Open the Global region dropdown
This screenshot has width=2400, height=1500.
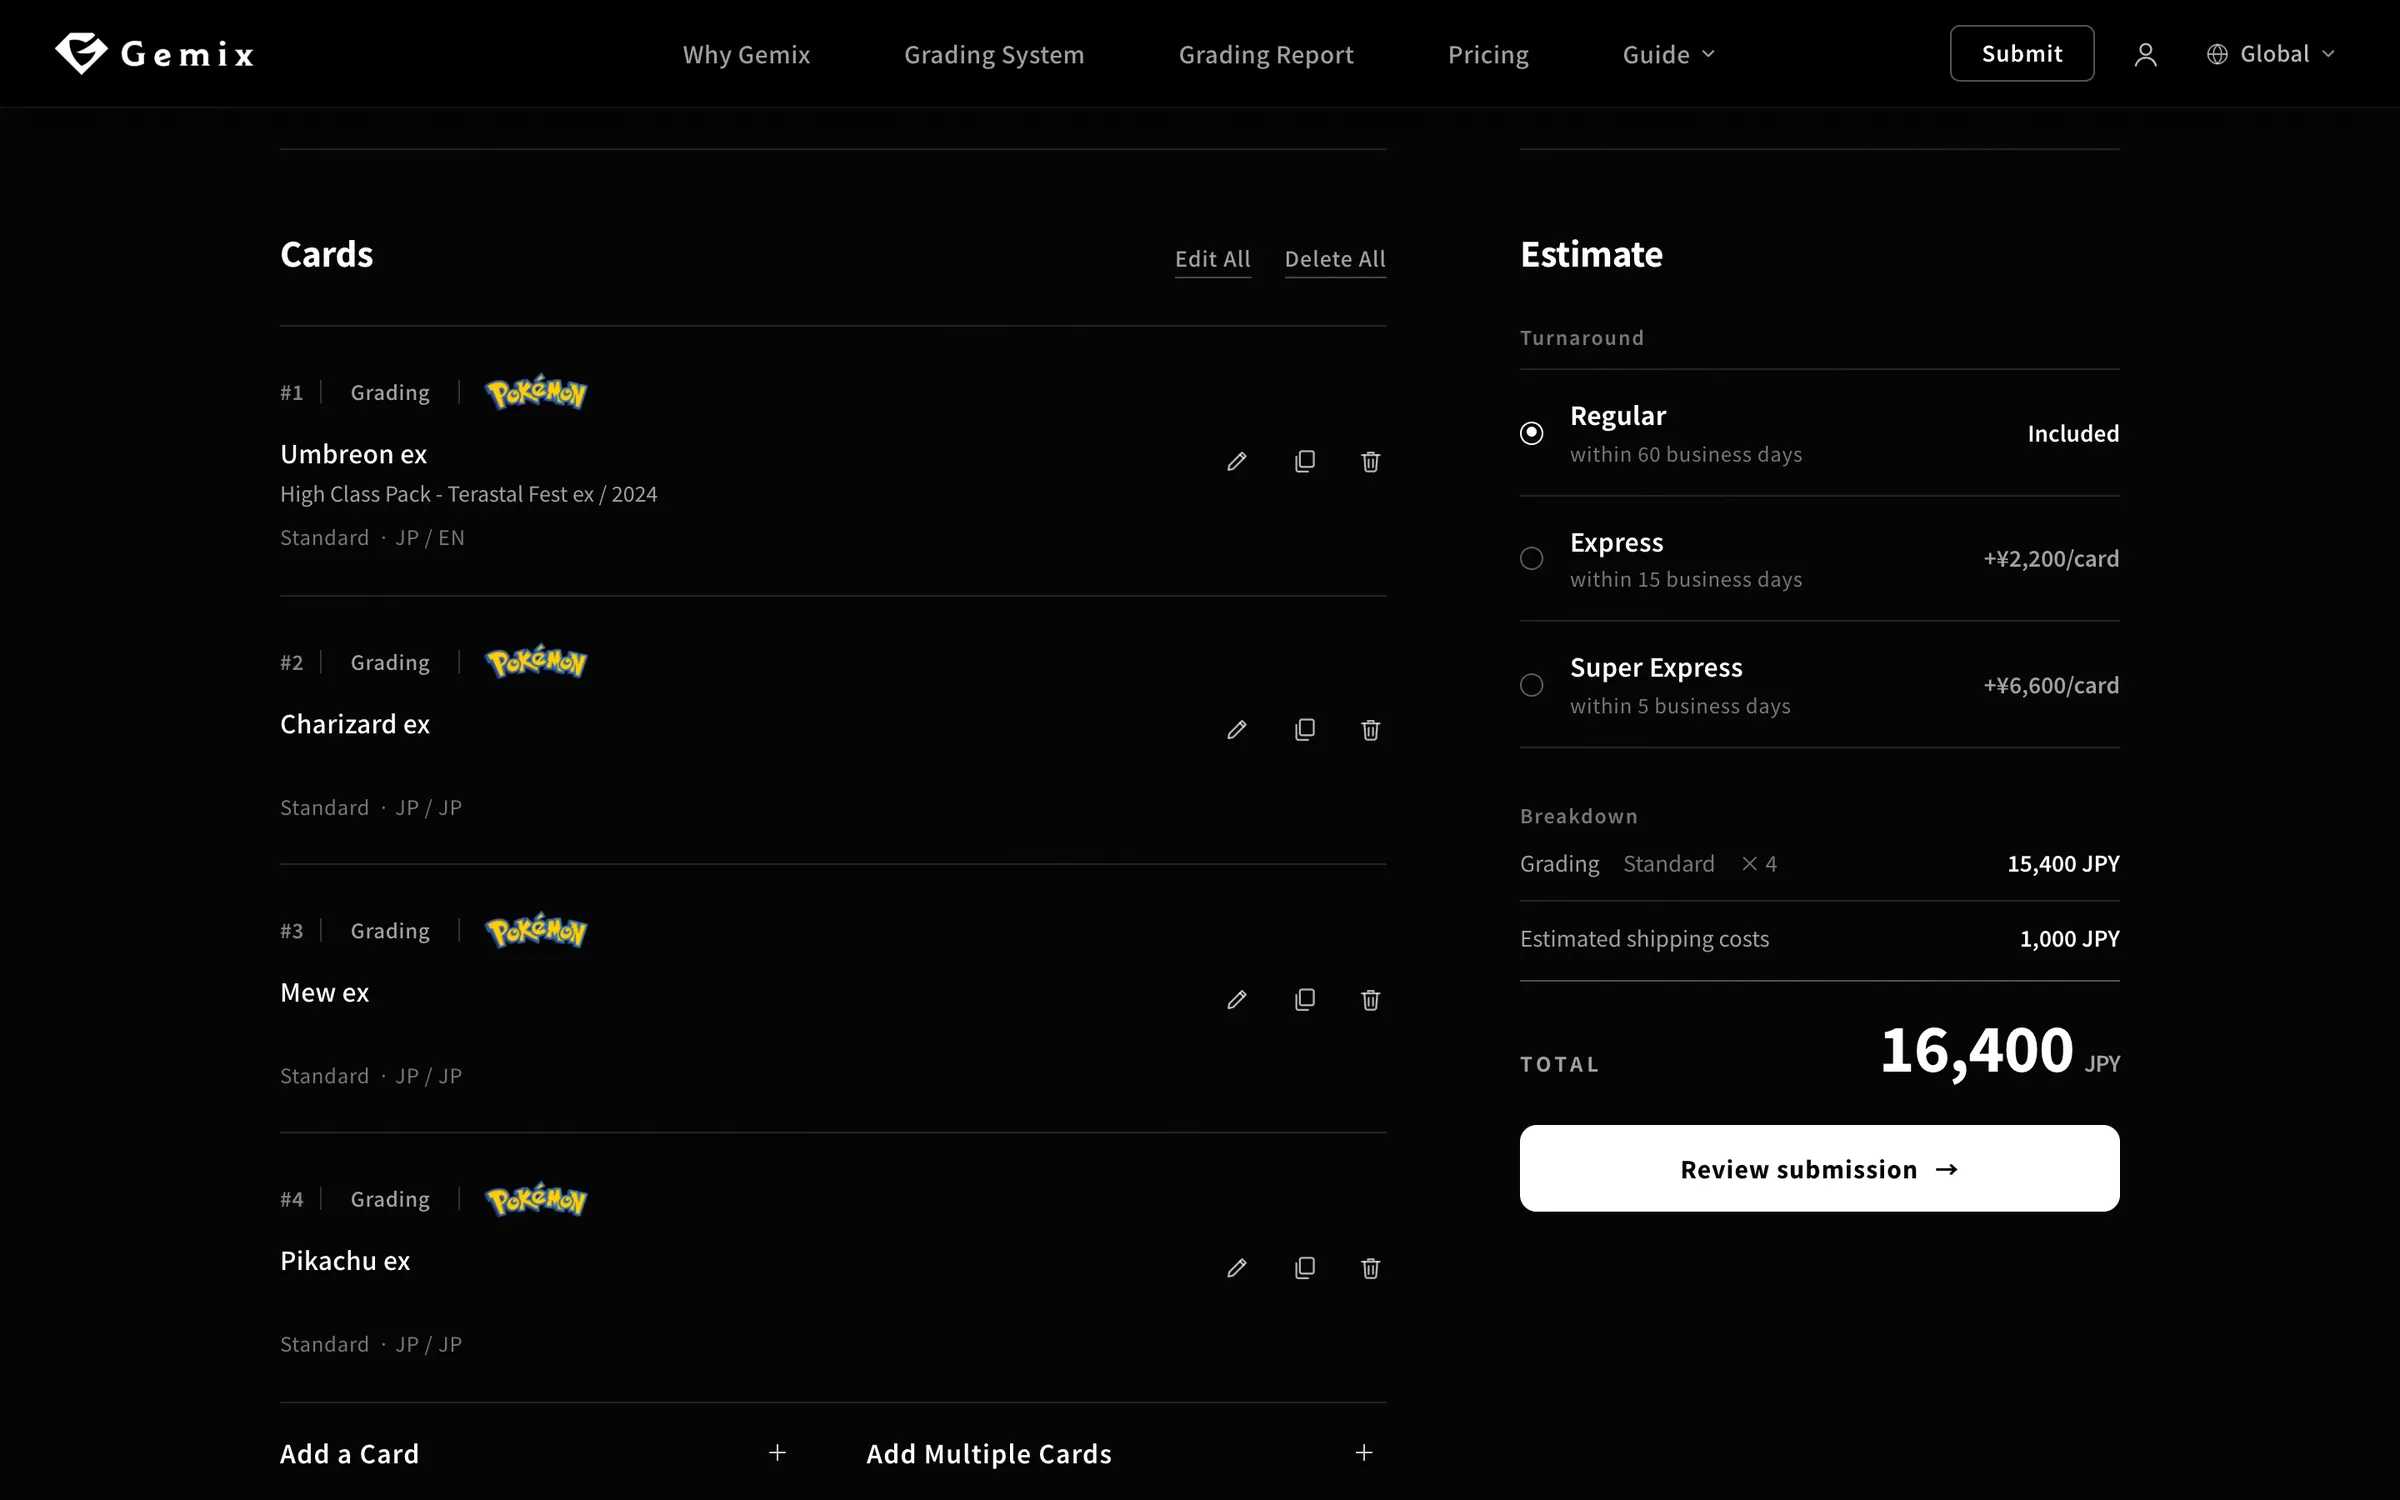[2271, 54]
